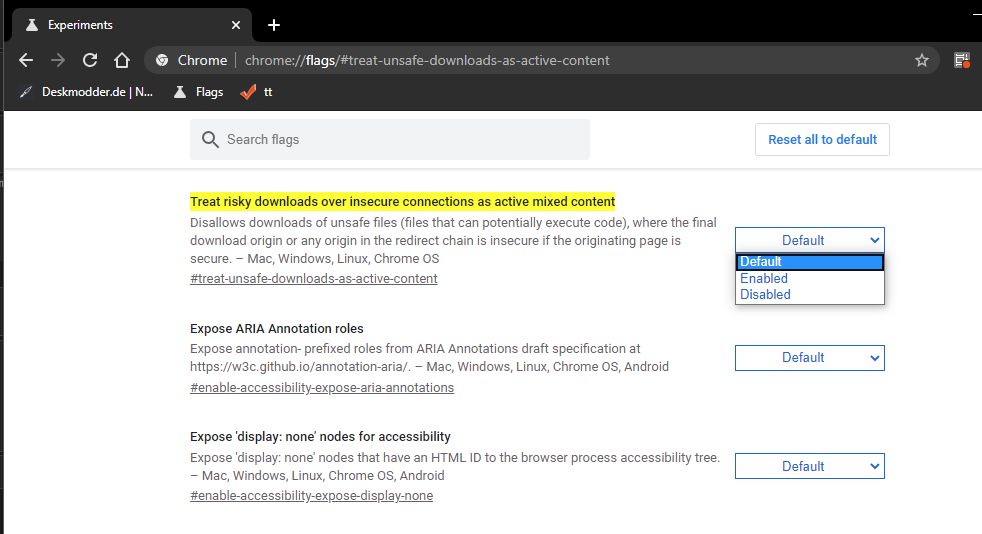Open the tt bookmark
Image resolution: width=982 pixels, height=534 pixels.
[x=257, y=92]
